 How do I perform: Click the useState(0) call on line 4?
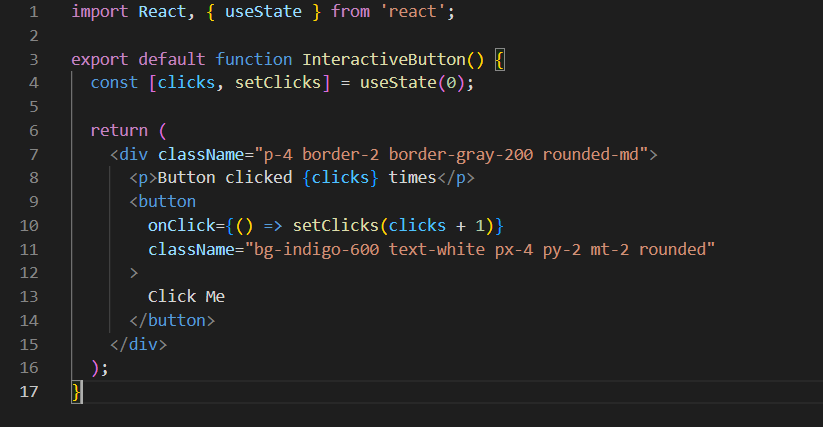tap(413, 83)
